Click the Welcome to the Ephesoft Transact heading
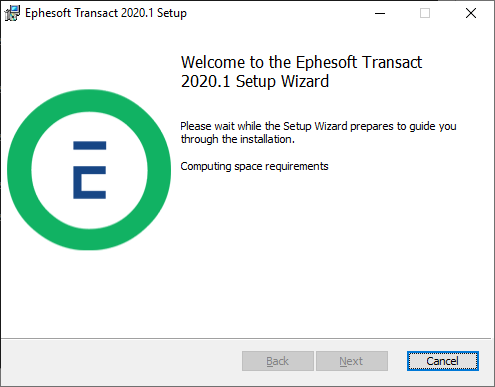The width and height of the screenshot is (495, 387). coord(301,62)
